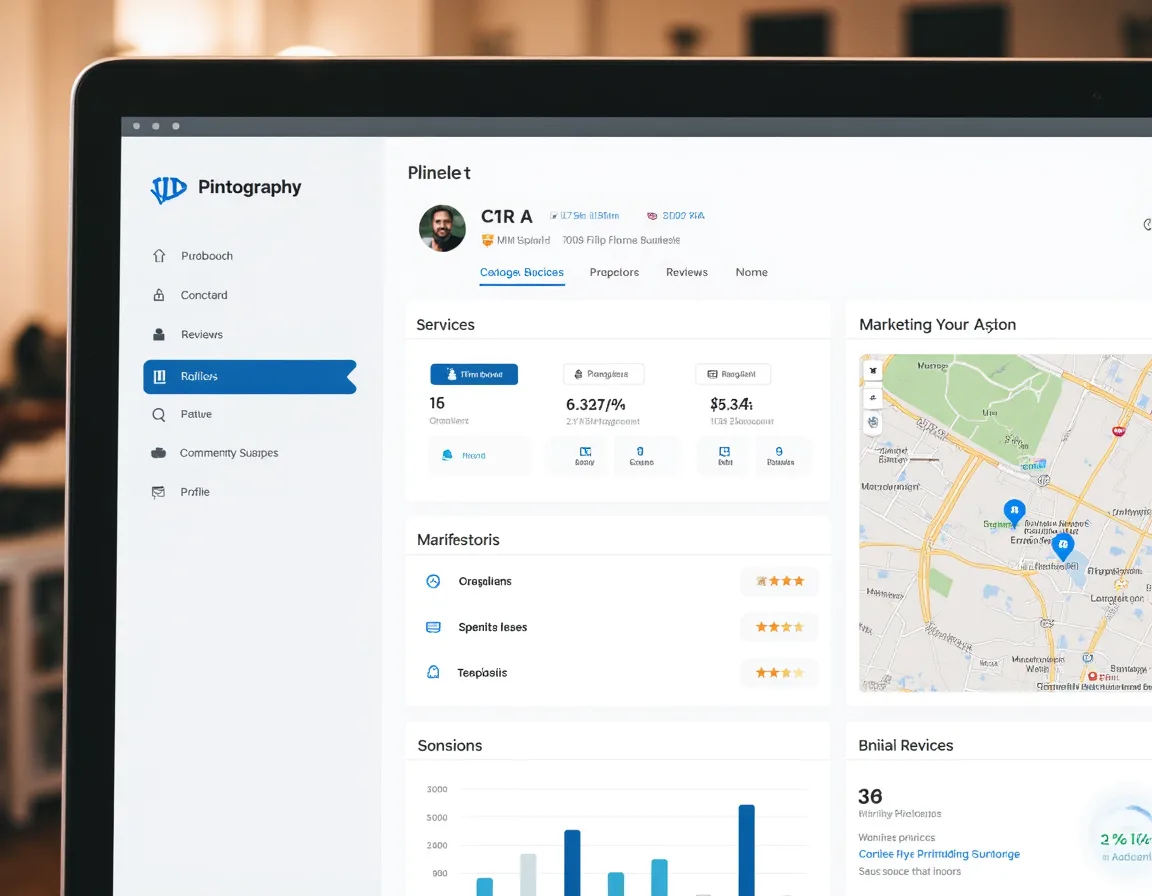Click the Couno icon tile in Services
This screenshot has width=1152, height=896.
pyautogui.click(x=641, y=456)
